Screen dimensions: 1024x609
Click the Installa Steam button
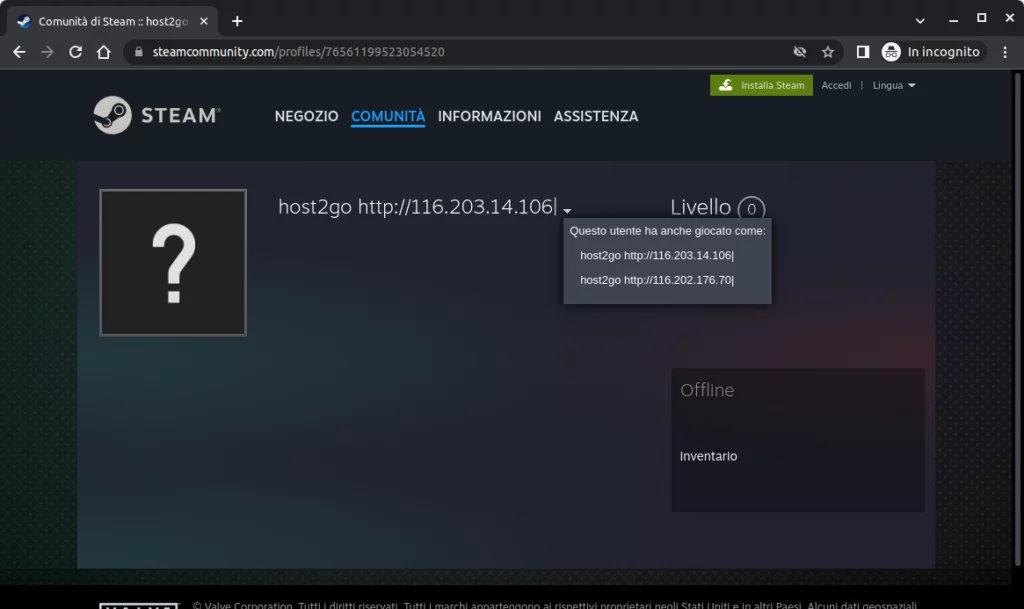coord(761,86)
